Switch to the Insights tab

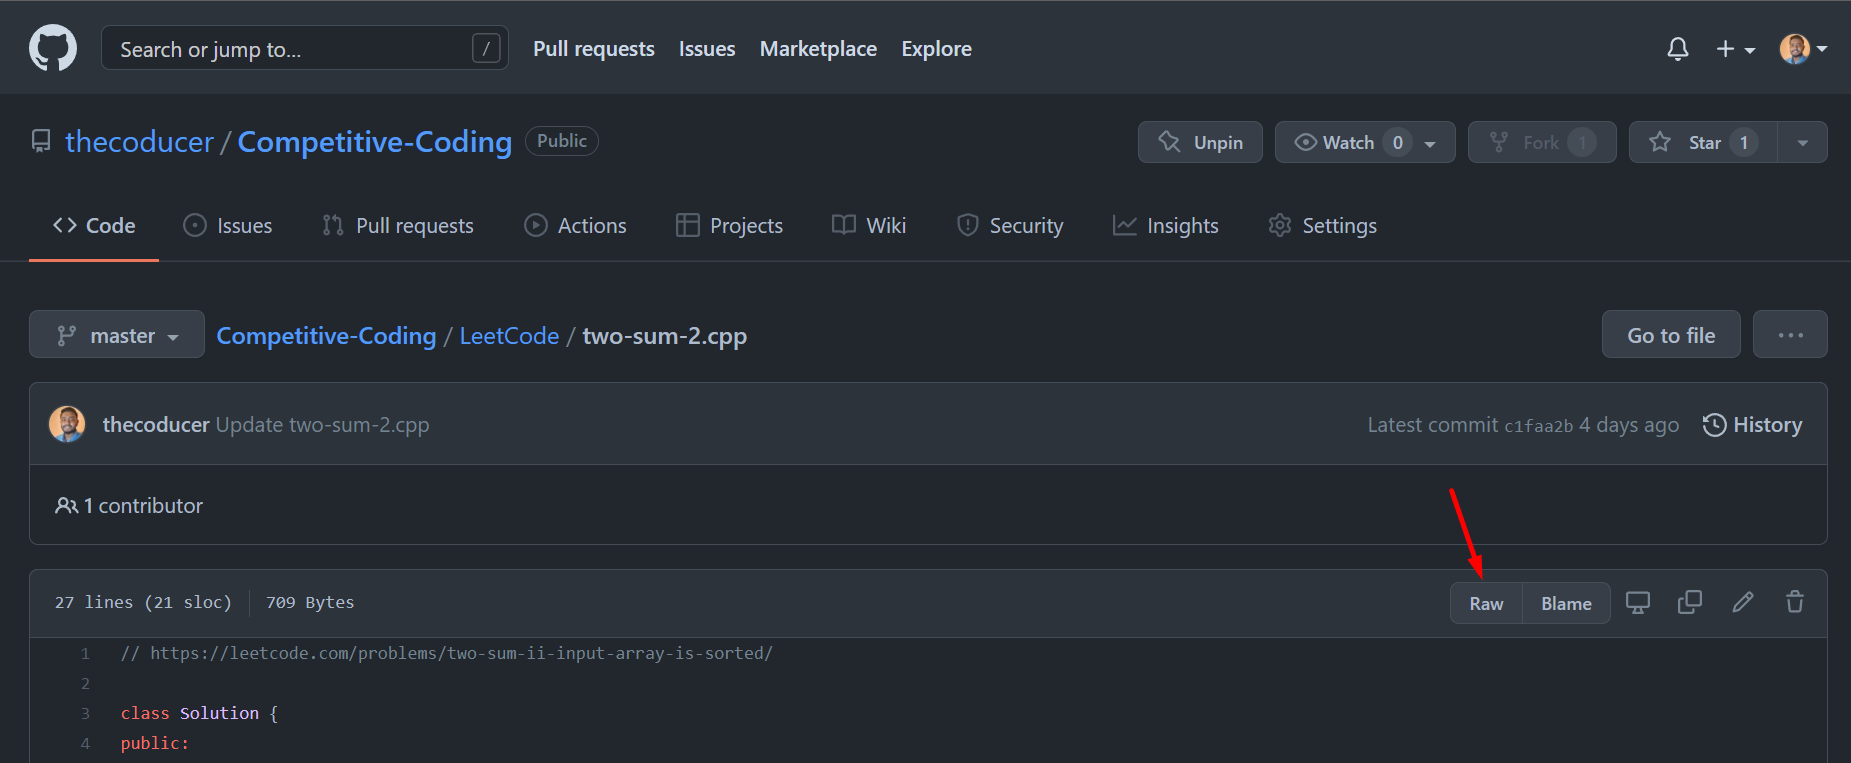point(1165,226)
